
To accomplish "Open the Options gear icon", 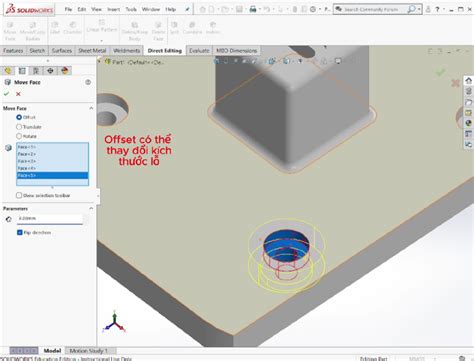I will tap(313, 9).
